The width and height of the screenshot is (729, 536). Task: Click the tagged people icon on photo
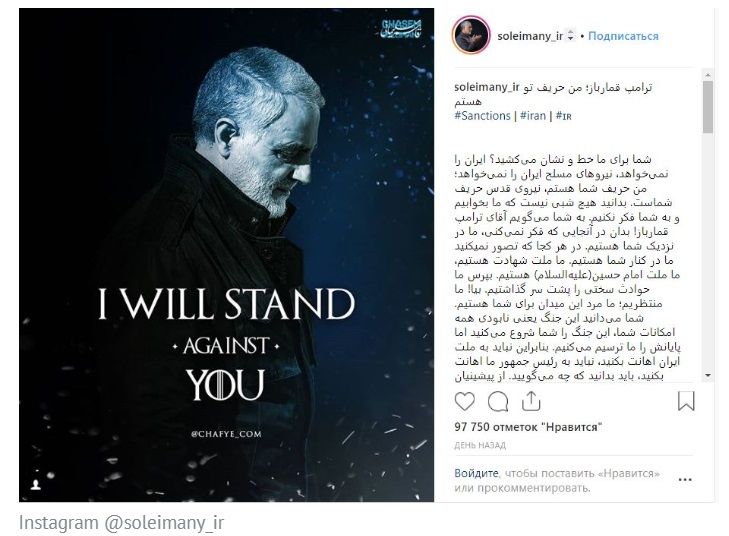point(35,485)
